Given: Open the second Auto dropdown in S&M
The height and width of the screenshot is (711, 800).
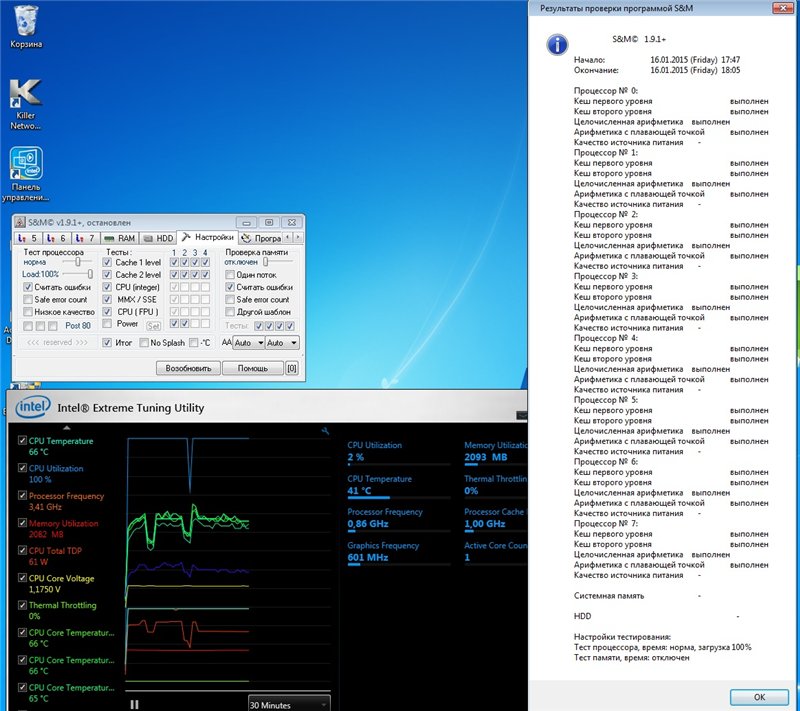Looking at the screenshot, I should point(282,343).
